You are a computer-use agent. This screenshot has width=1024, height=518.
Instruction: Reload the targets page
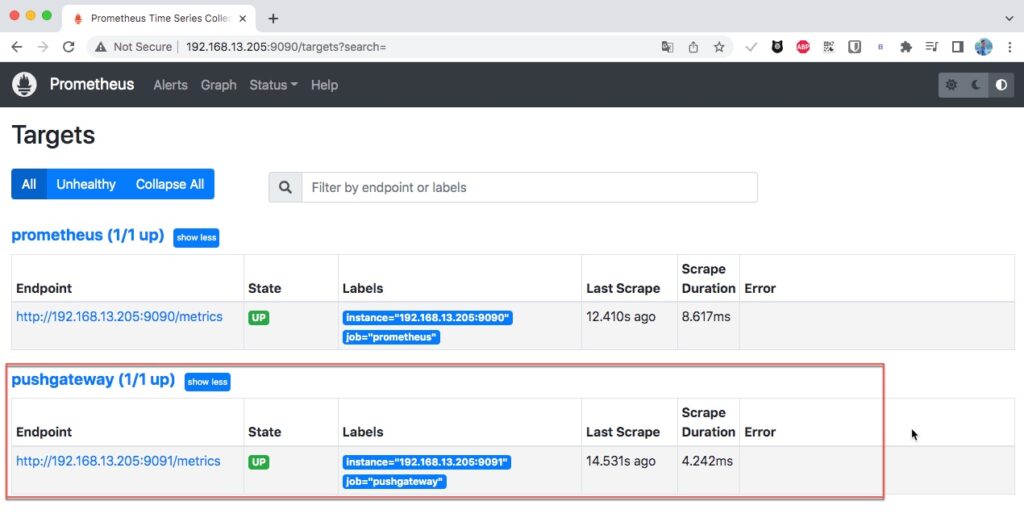point(69,47)
